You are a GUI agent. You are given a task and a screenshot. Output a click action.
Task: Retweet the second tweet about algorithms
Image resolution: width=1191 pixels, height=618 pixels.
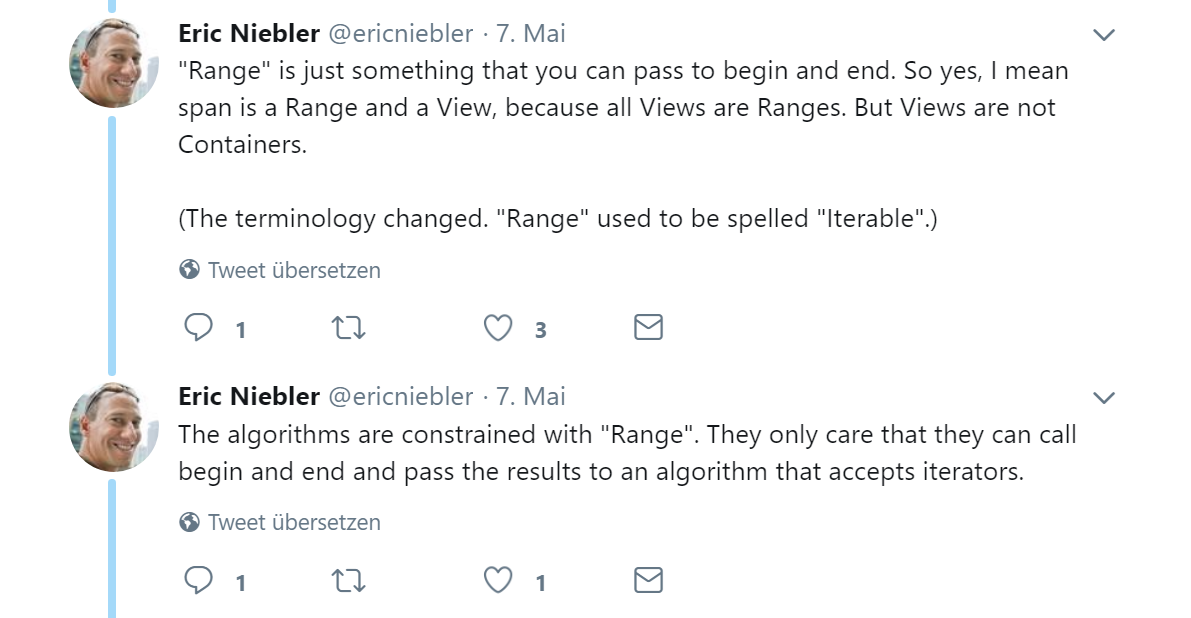pyautogui.click(x=349, y=581)
